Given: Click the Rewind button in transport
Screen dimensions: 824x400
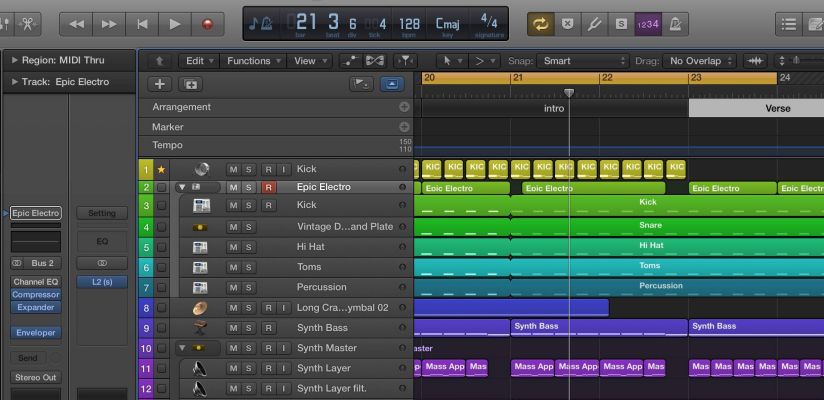Looking at the screenshot, I should tap(78, 23).
